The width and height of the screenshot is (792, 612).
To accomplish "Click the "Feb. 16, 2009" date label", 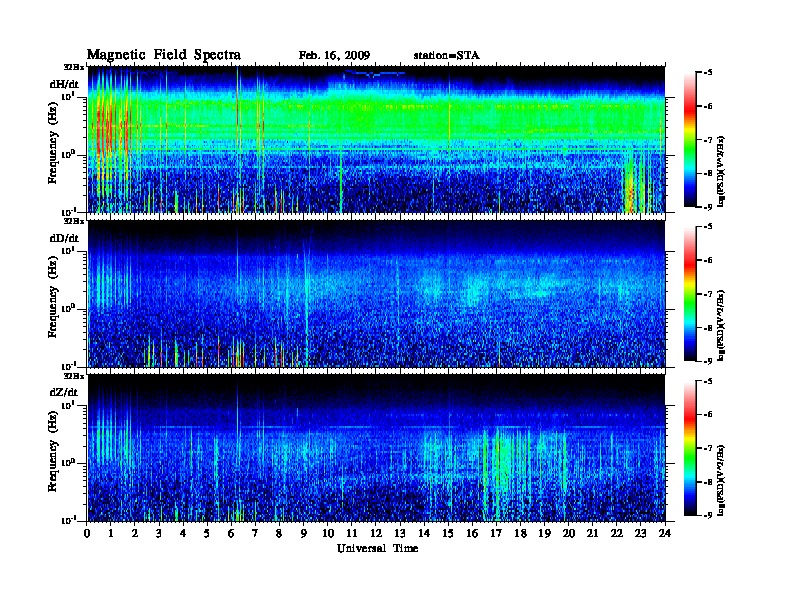I will (334, 56).
